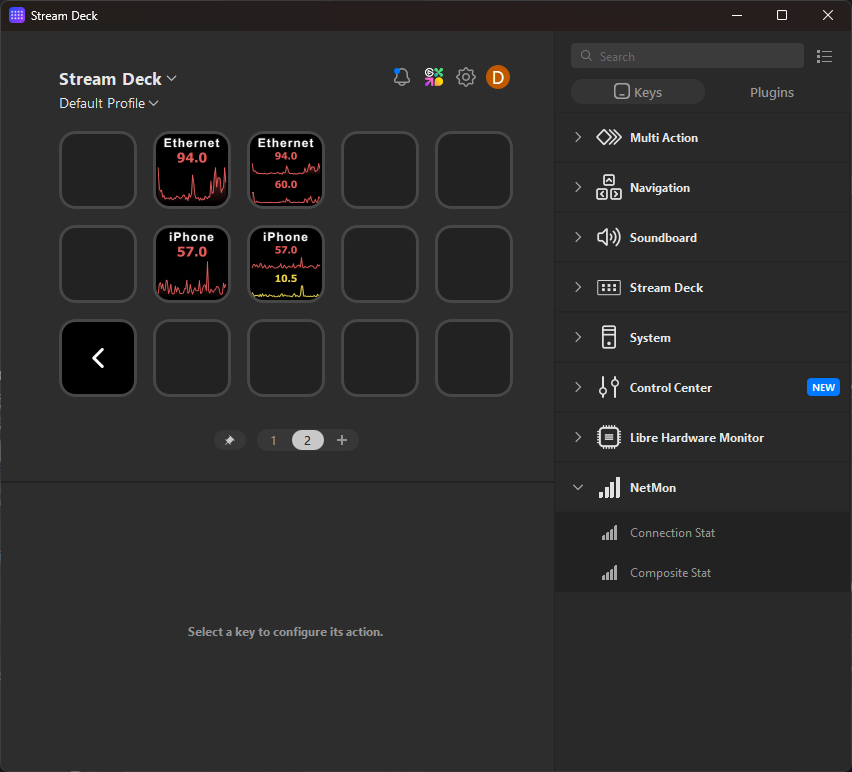Select the Connection Stat action label

click(x=672, y=533)
